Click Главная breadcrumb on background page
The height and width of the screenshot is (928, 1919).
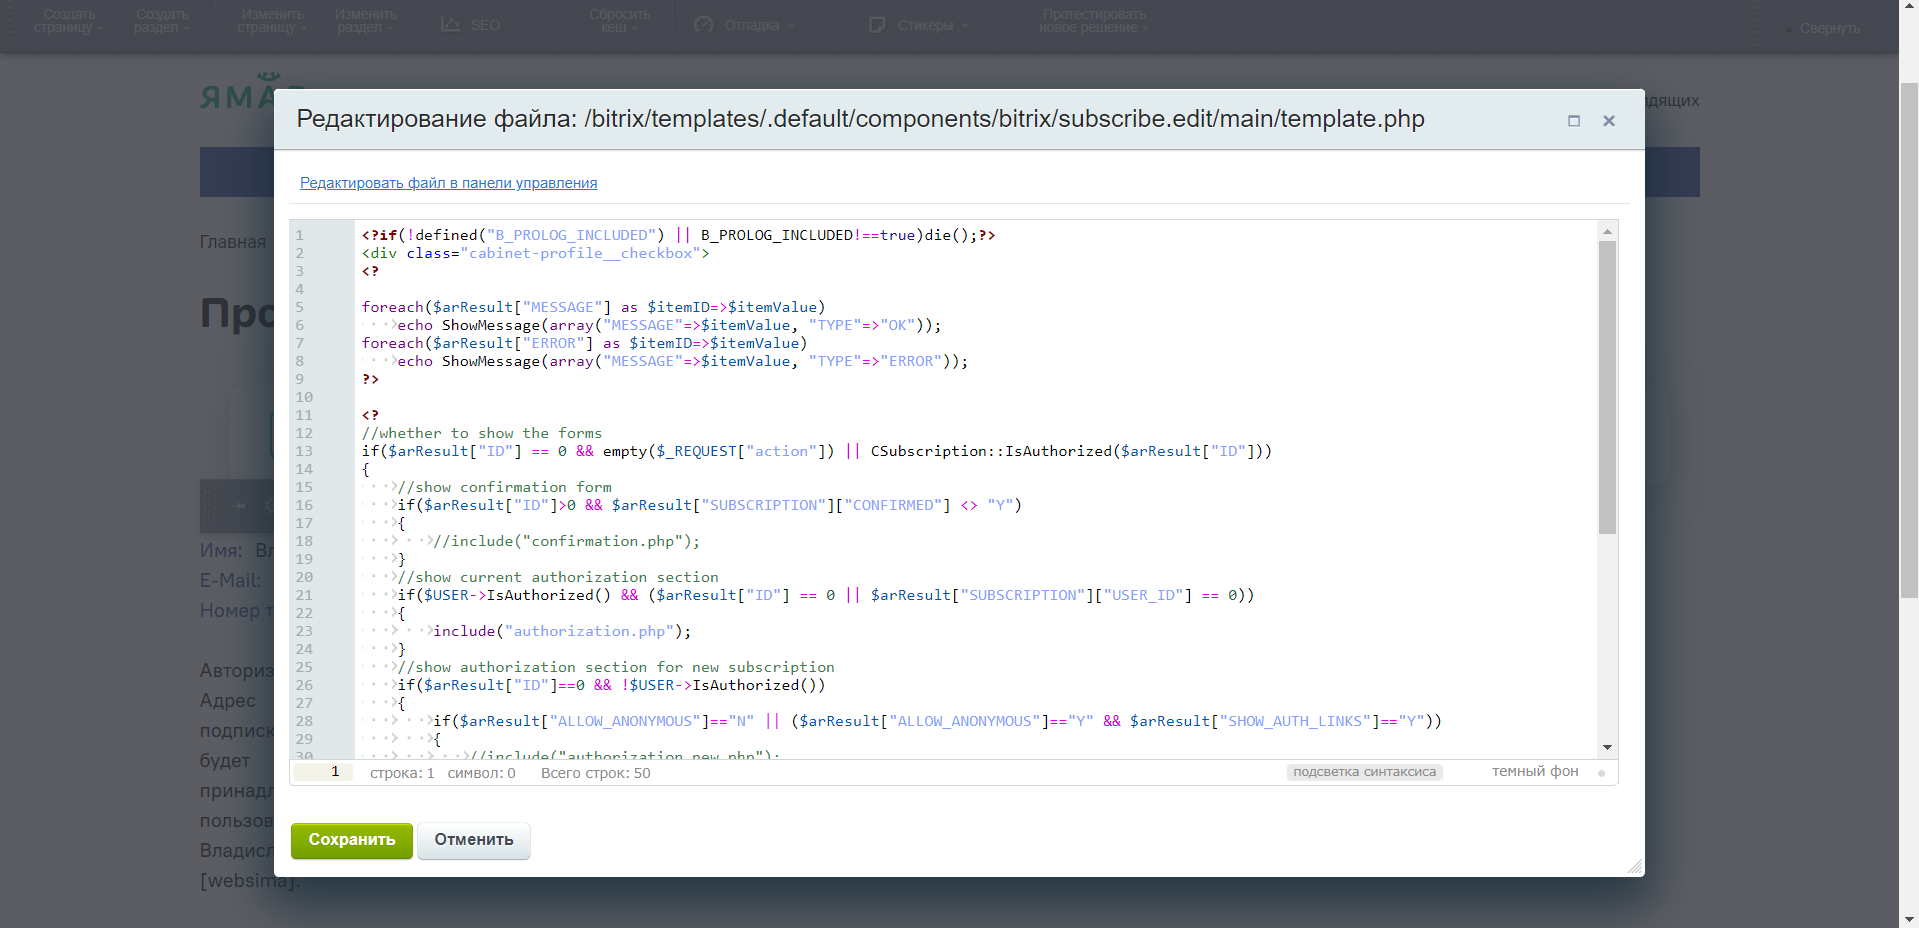click(233, 242)
